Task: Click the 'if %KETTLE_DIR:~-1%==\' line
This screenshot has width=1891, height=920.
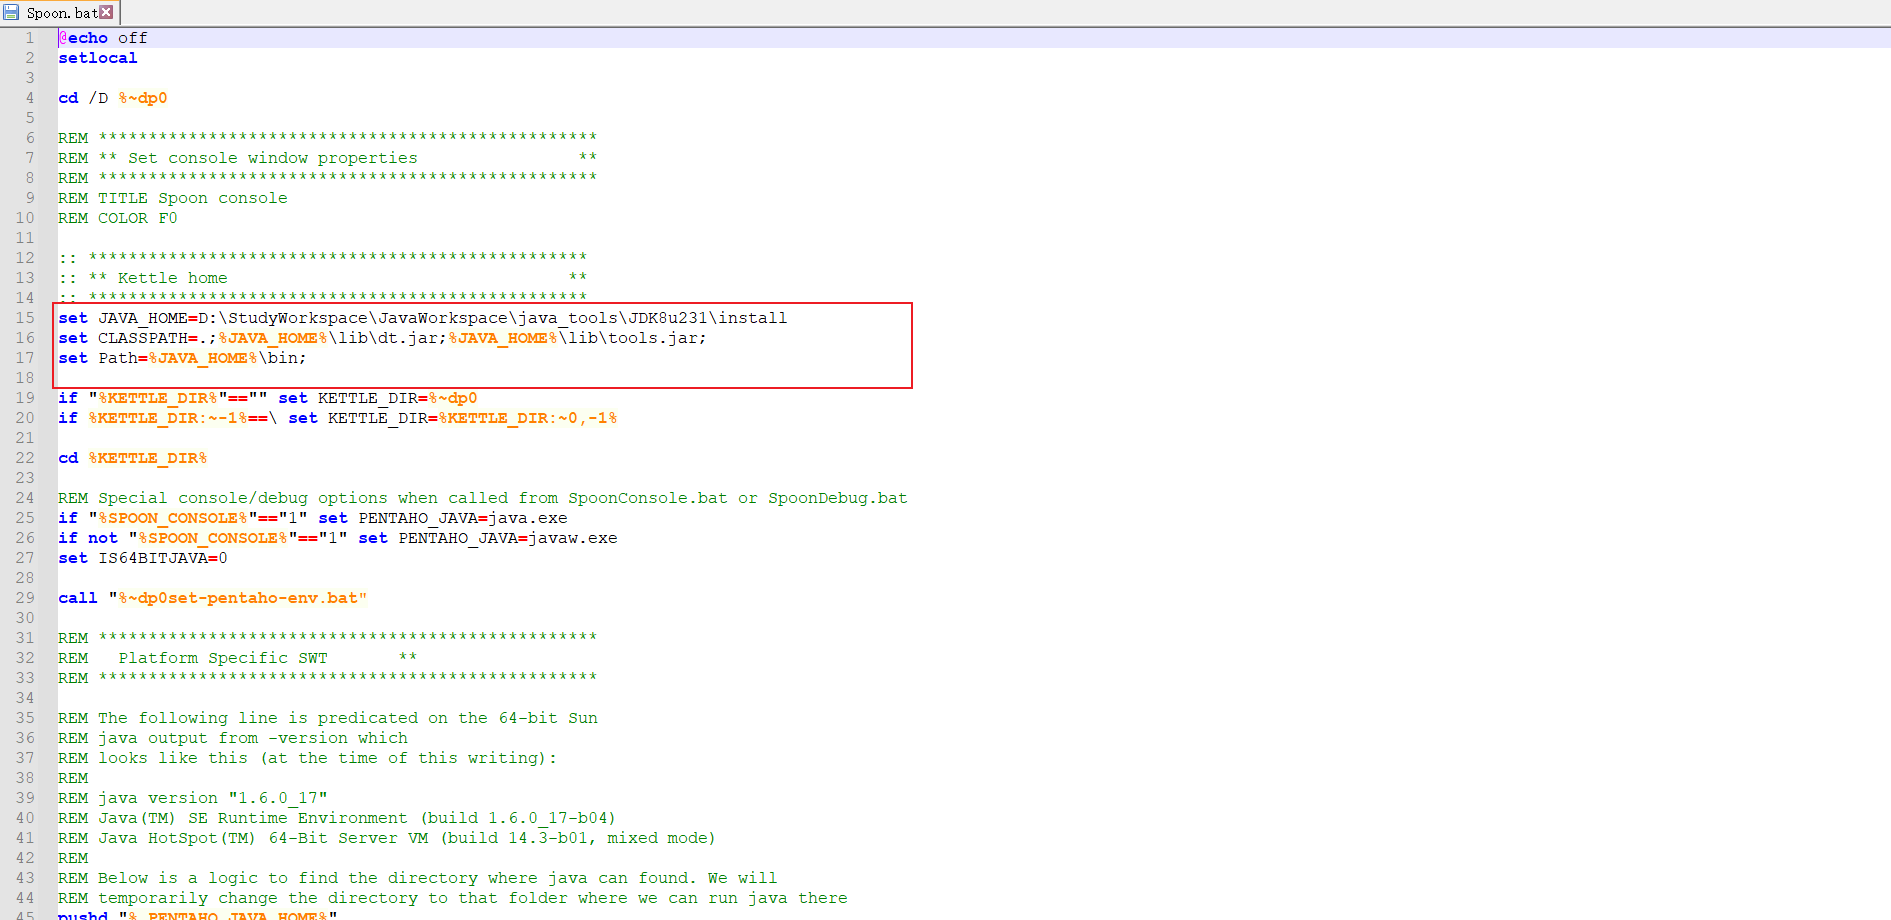Action: click(338, 418)
